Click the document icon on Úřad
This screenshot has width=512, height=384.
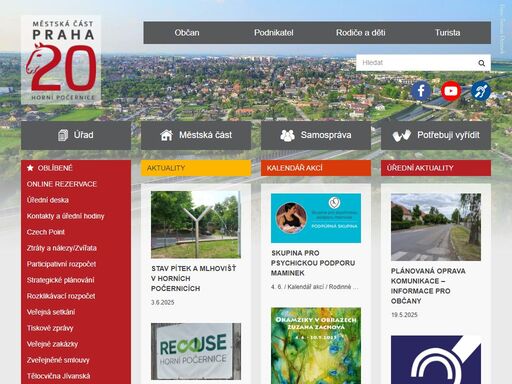click(63, 135)
